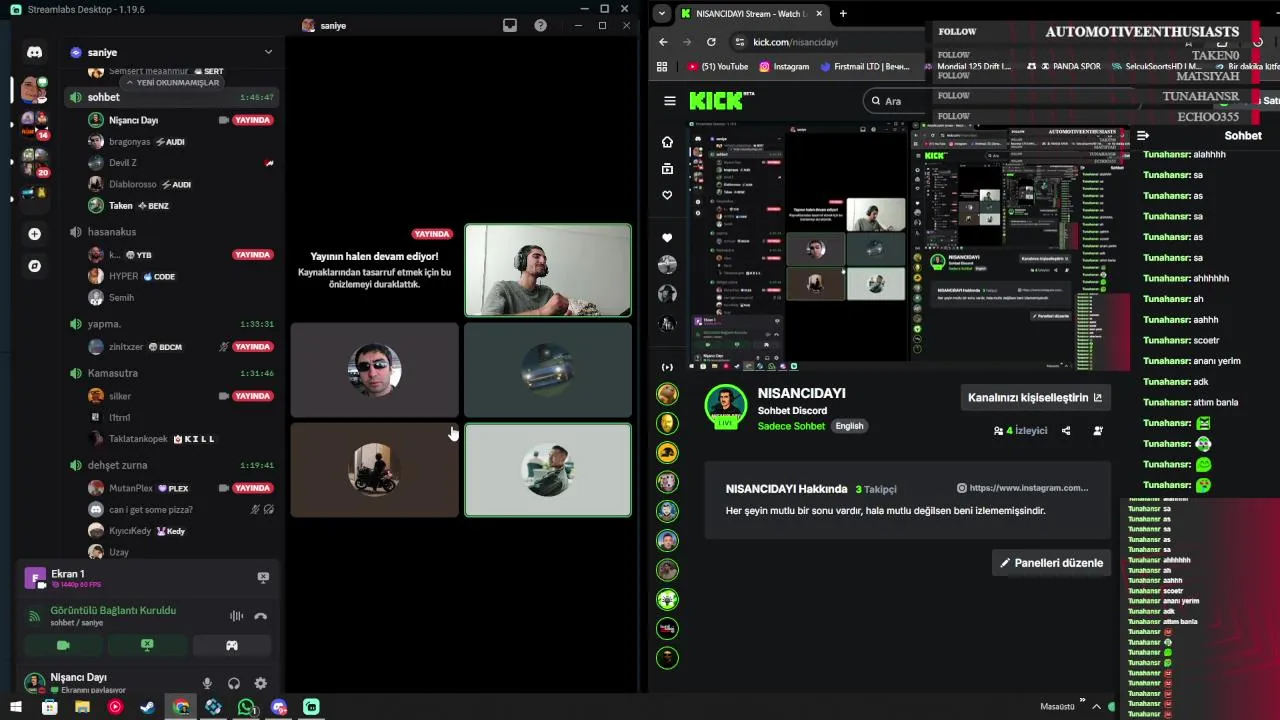Open Streamlabs from the taskbar
The image size is (1280, 720).
click(311, 707)
